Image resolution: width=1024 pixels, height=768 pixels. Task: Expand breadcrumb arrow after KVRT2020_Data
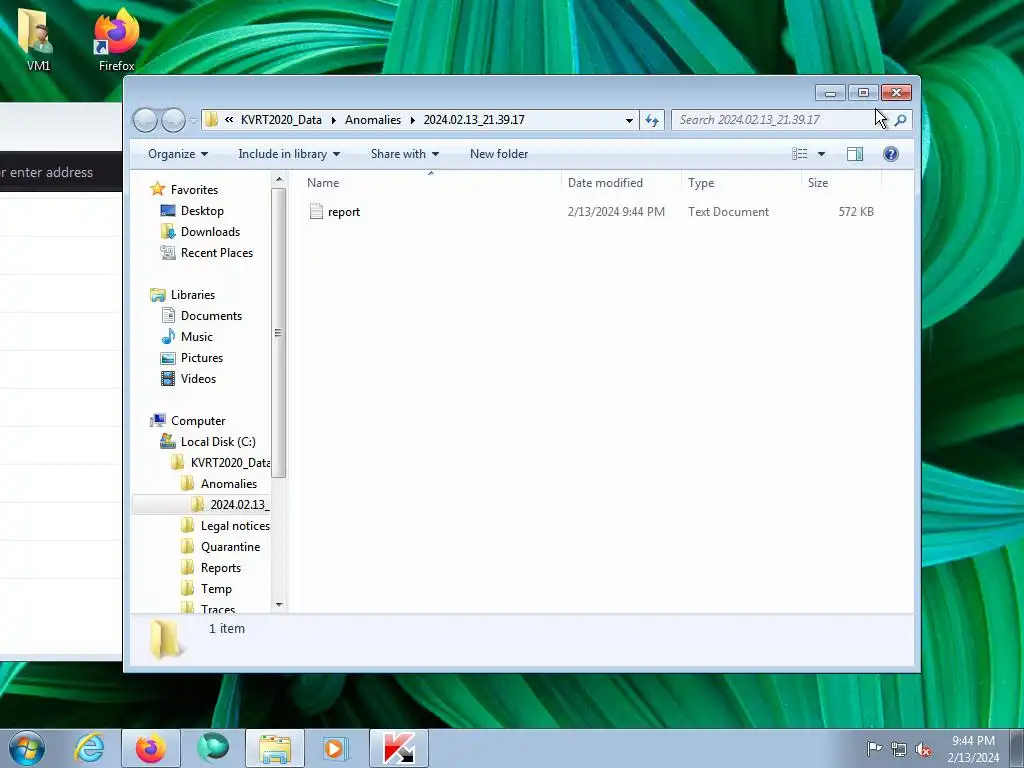(333, 120)
